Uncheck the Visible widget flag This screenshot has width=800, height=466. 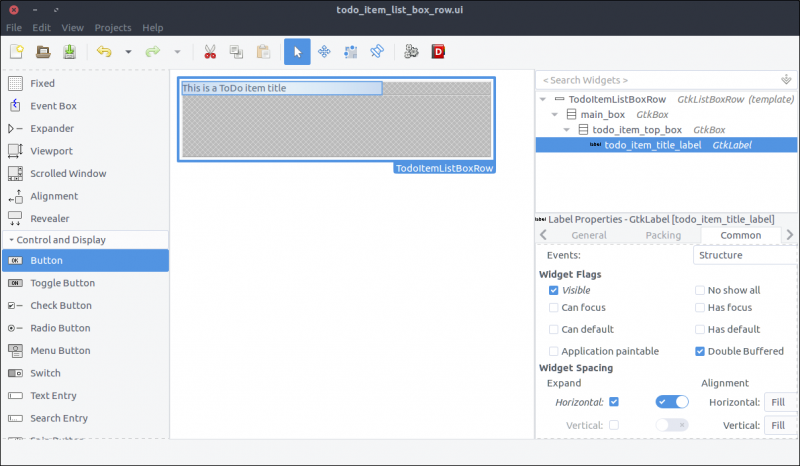(554, 290)
